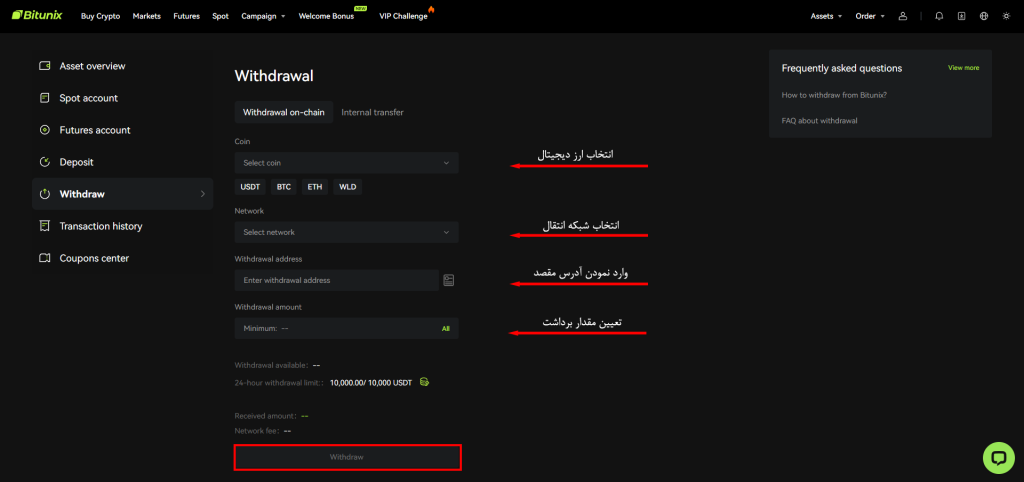Open How to withdraw from Bitunix FAQ
1024x482 pixels.
pos(834,95)
